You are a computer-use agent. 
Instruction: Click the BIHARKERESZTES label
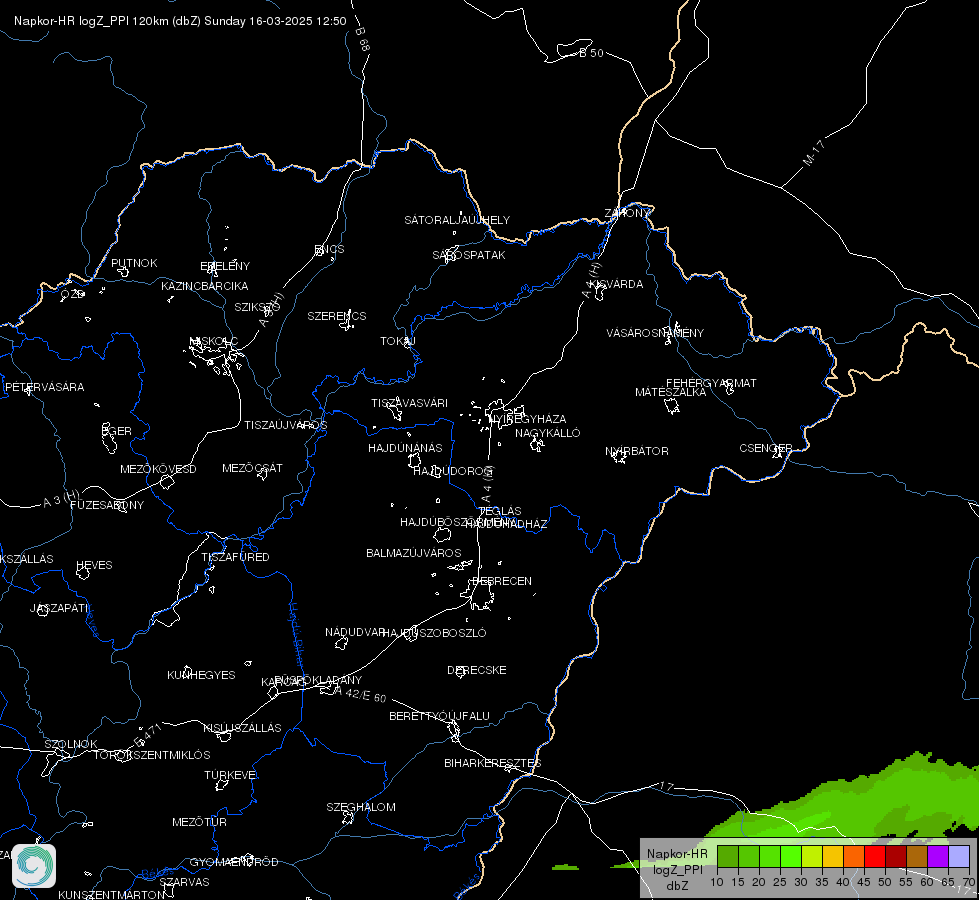pyautogui.click(x=493, y=763)
